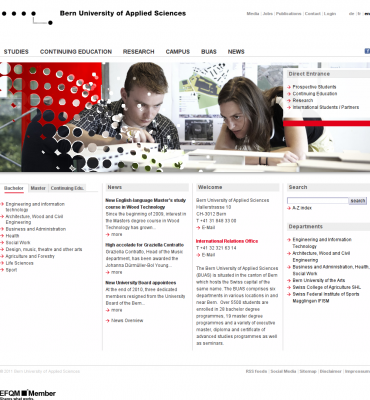Switch language to fr

tap(359, 14)
